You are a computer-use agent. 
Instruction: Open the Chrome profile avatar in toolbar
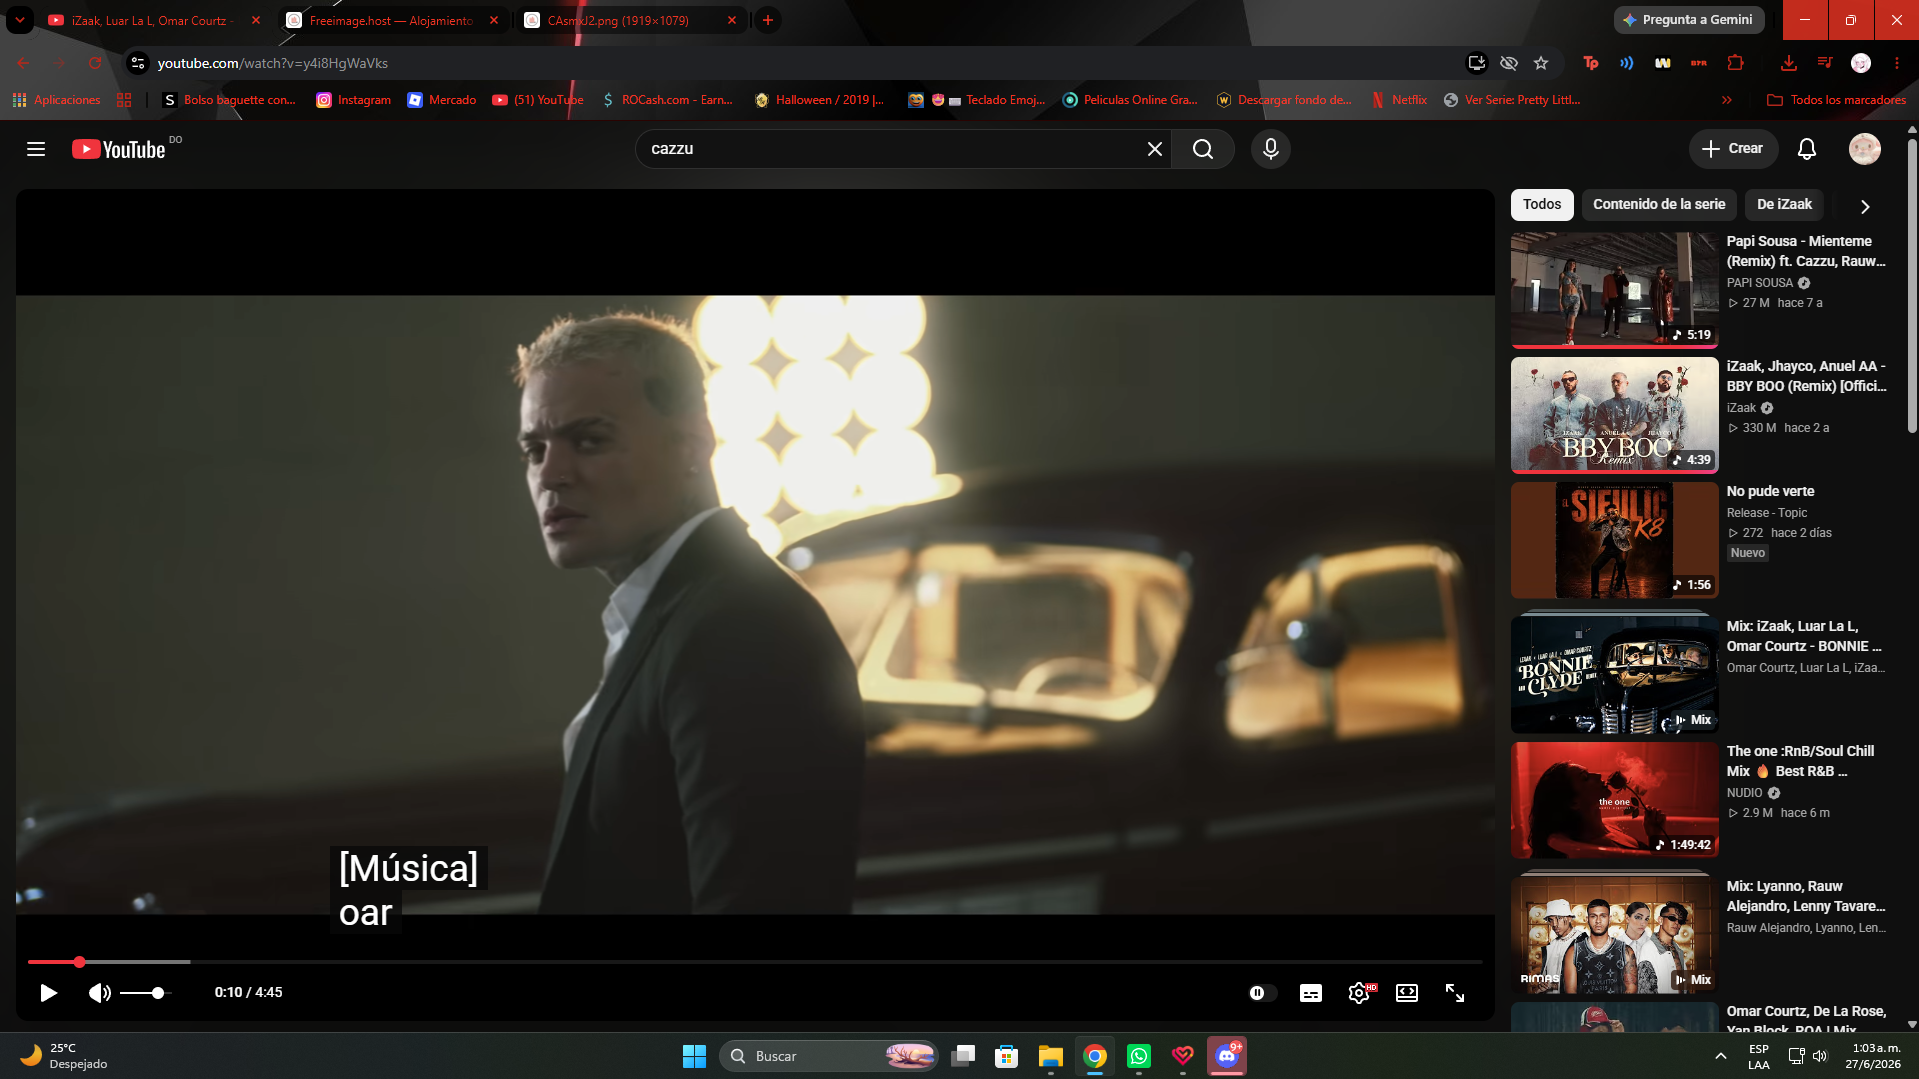pyautogui.click(x=1861, y=63)
